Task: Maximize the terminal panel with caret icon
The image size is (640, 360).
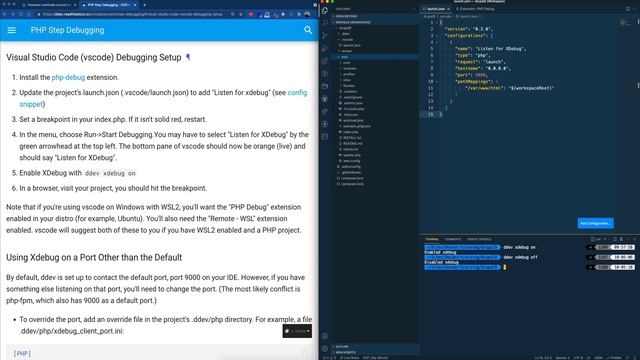Action: point(628,239)
